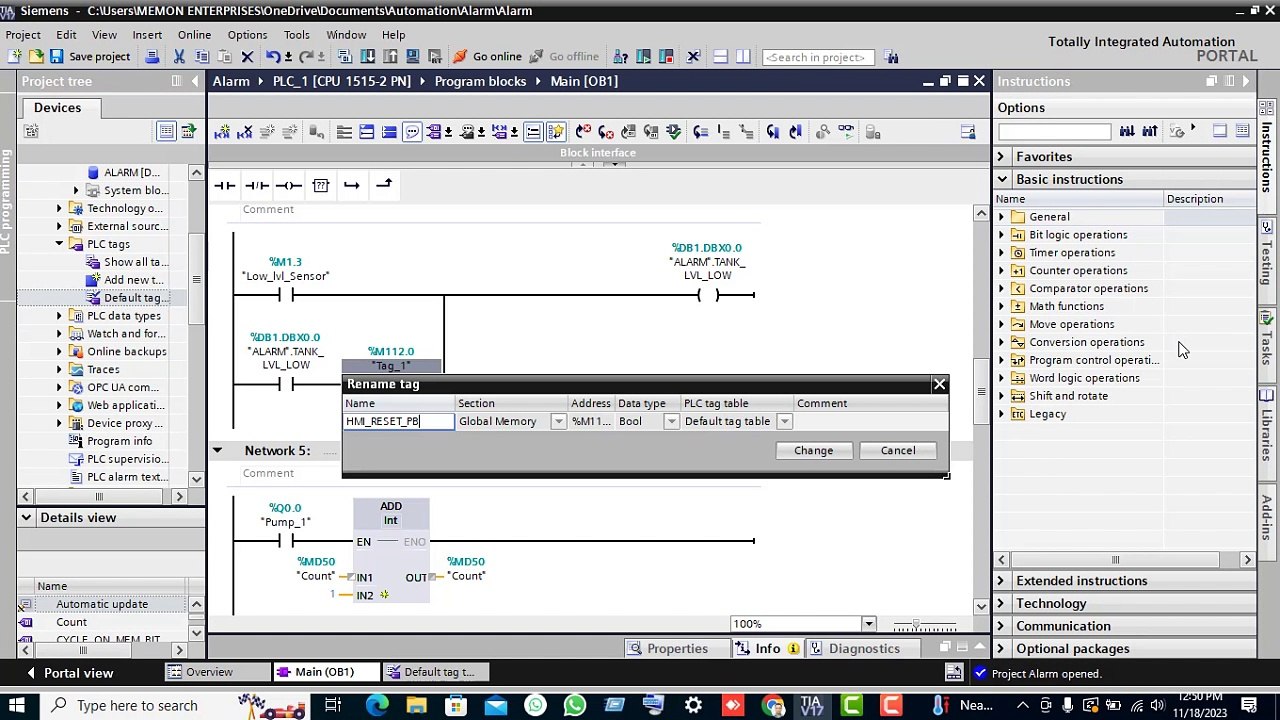Image resolution: width=1280 pixels, height=720 pixels.
Task: Click the Print icon in toolbar
Action: point(152,57)
